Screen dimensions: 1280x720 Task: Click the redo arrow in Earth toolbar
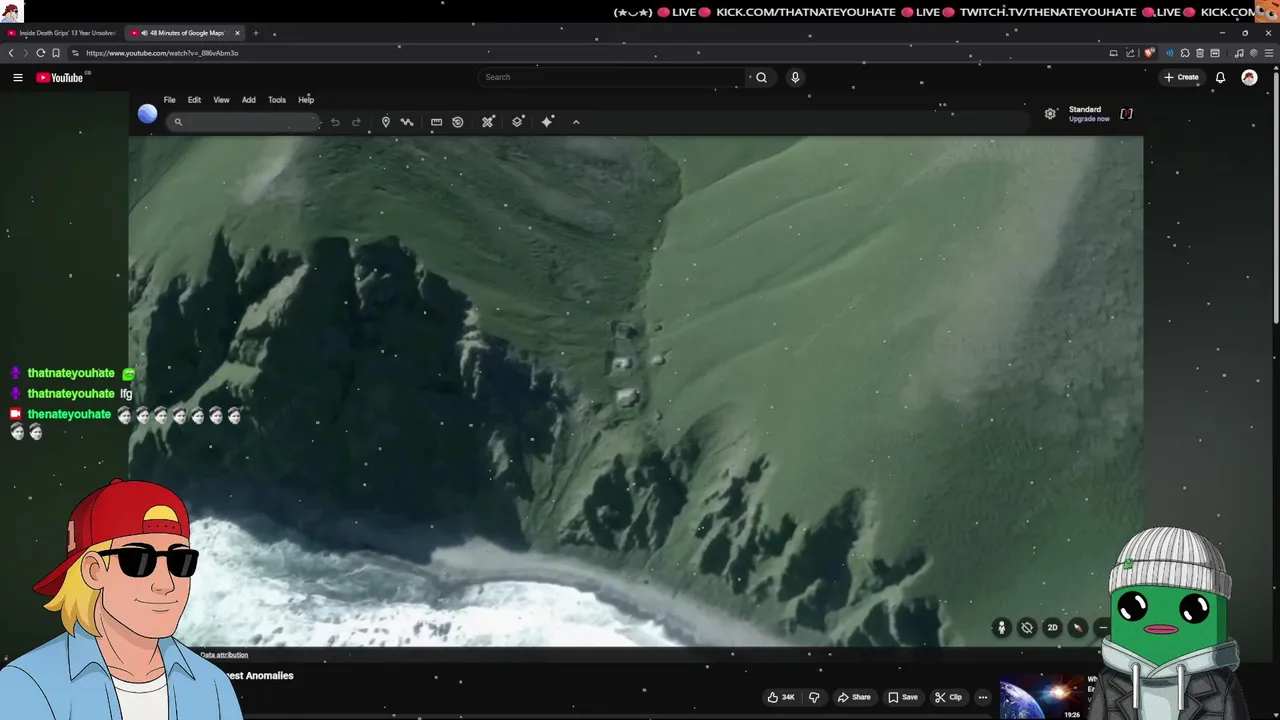[x=356, y=122]
